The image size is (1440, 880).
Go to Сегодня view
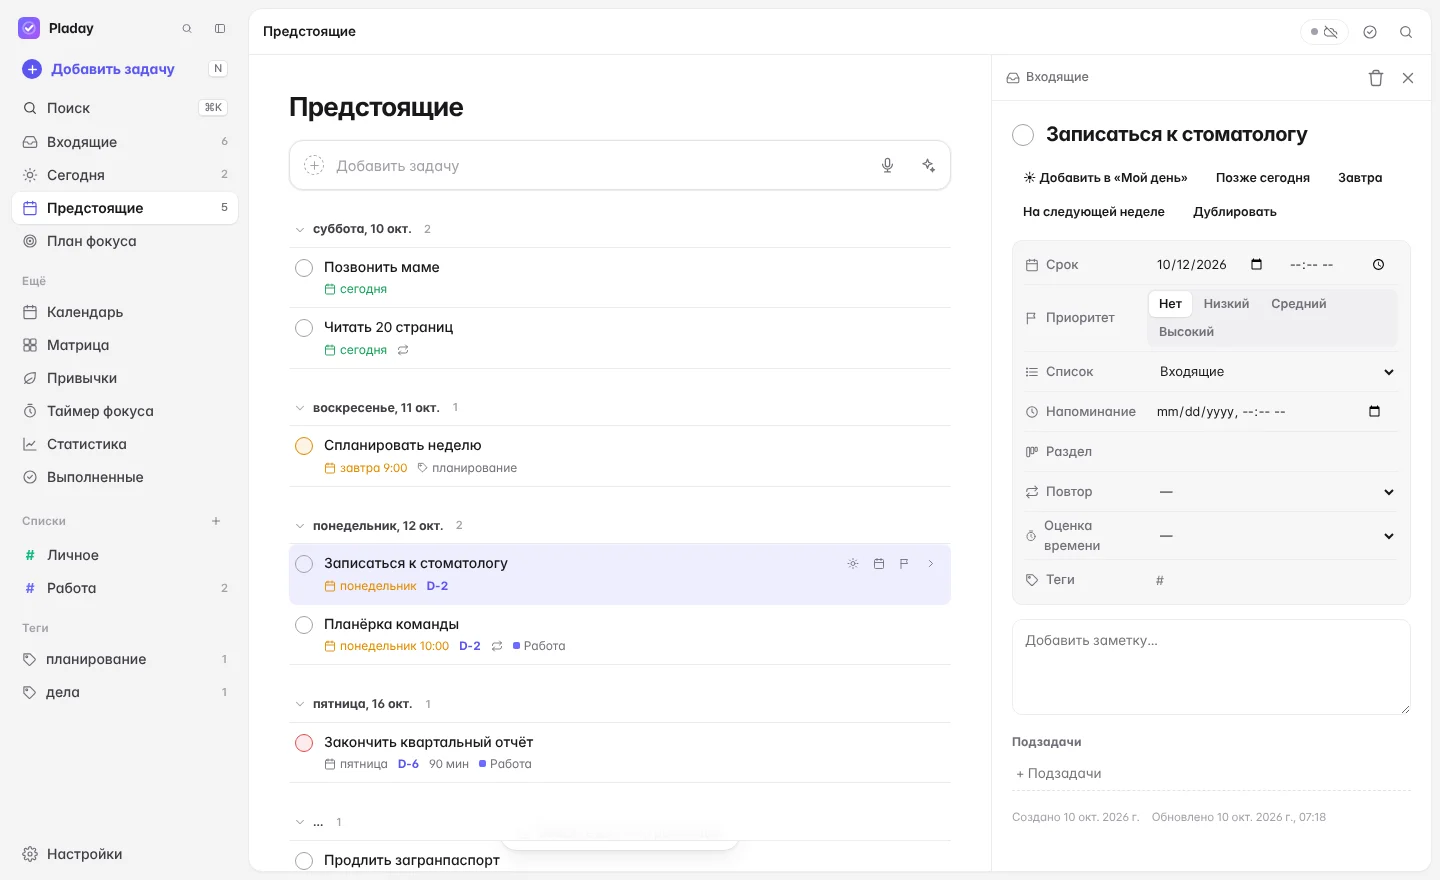tap(125, 175)
